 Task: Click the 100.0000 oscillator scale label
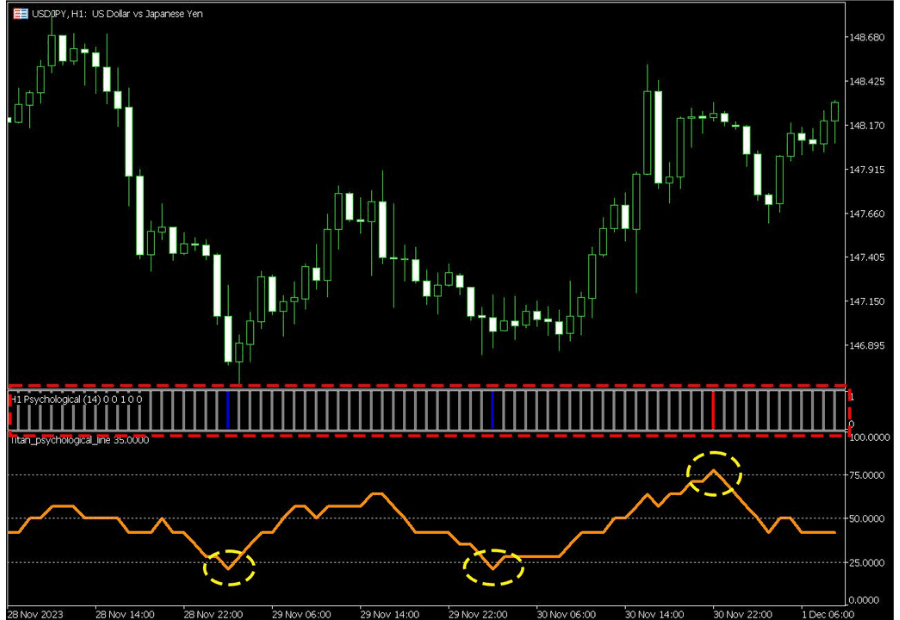tap(869, 438)
